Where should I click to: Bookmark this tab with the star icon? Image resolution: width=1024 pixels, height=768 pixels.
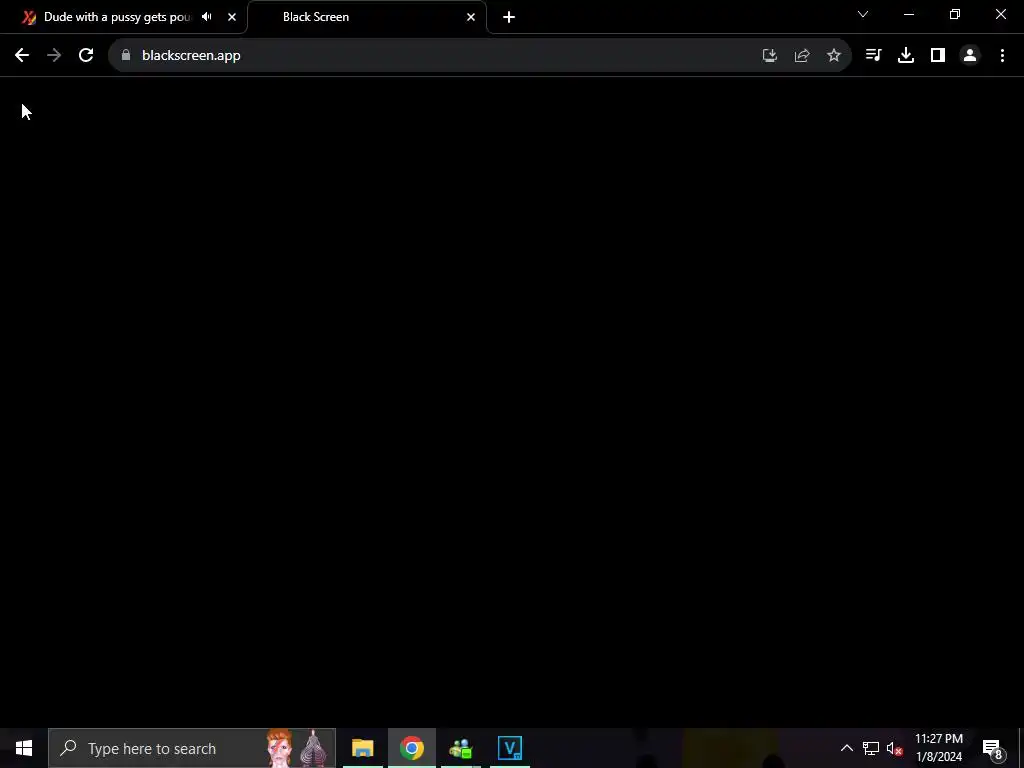[x=834, y=56]
